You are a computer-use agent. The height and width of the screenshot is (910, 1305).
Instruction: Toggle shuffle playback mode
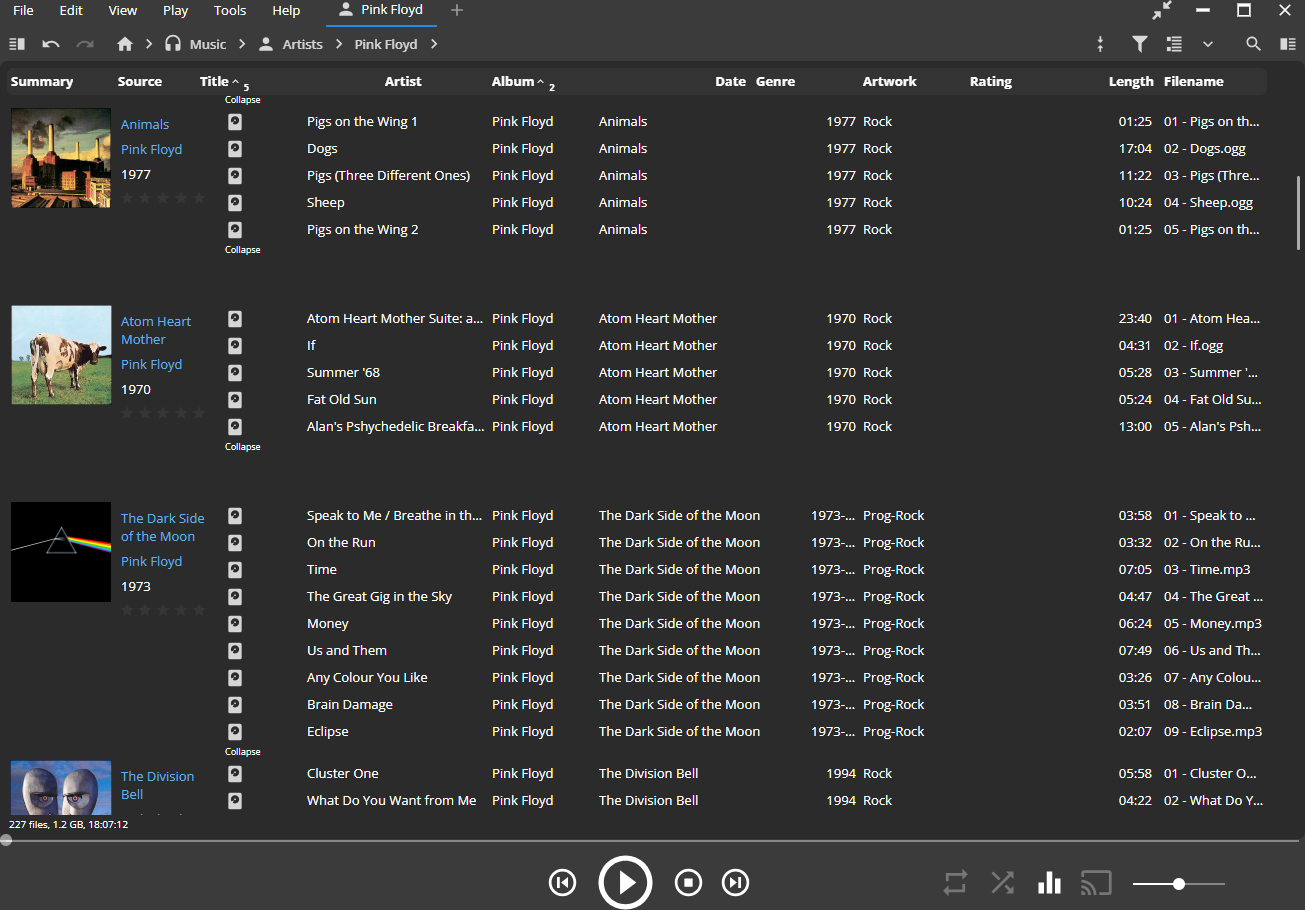(x=1002, y=882)
